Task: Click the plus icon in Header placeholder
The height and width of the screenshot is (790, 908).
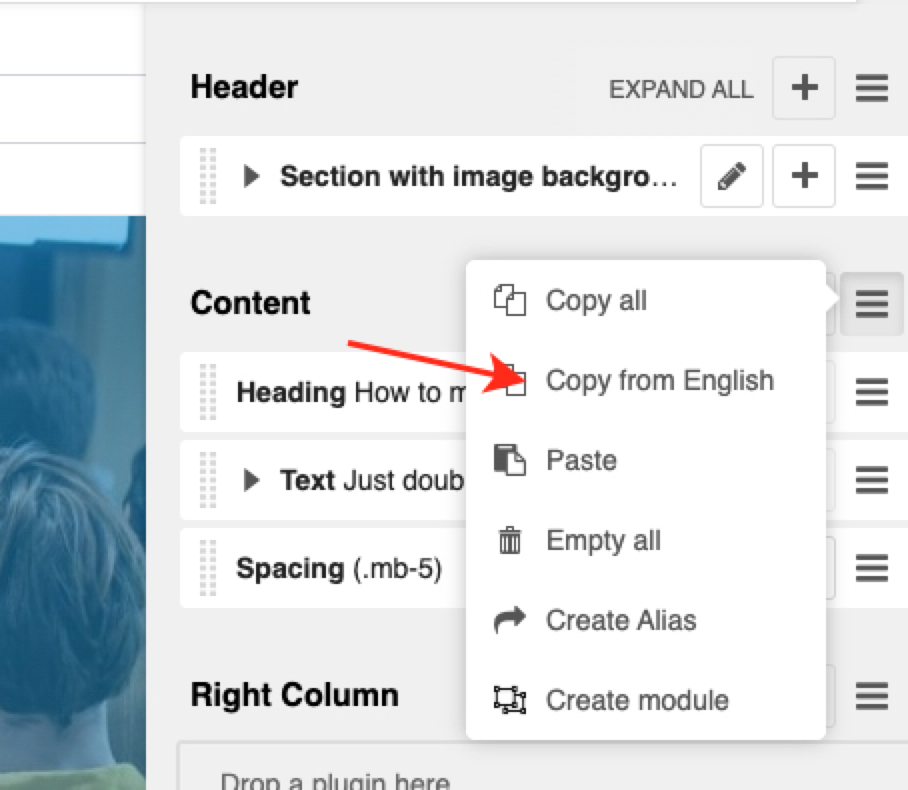Action: (804, 89)
